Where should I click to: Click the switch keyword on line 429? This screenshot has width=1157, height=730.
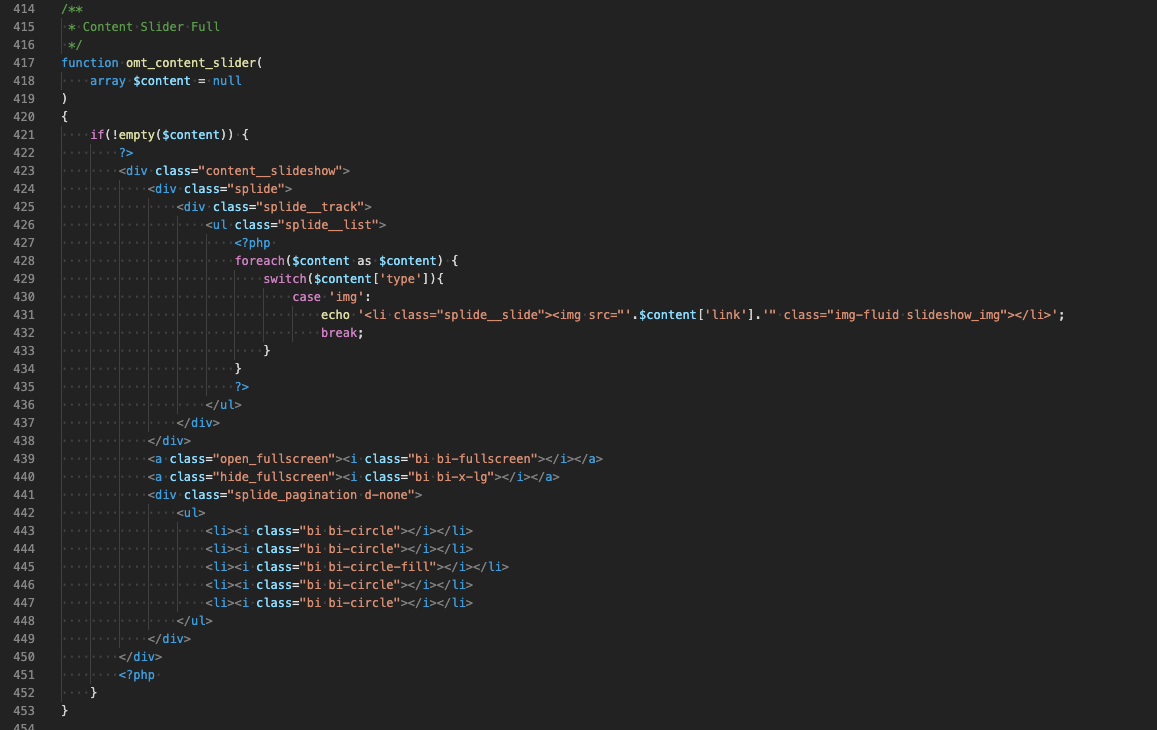point(285,279)
